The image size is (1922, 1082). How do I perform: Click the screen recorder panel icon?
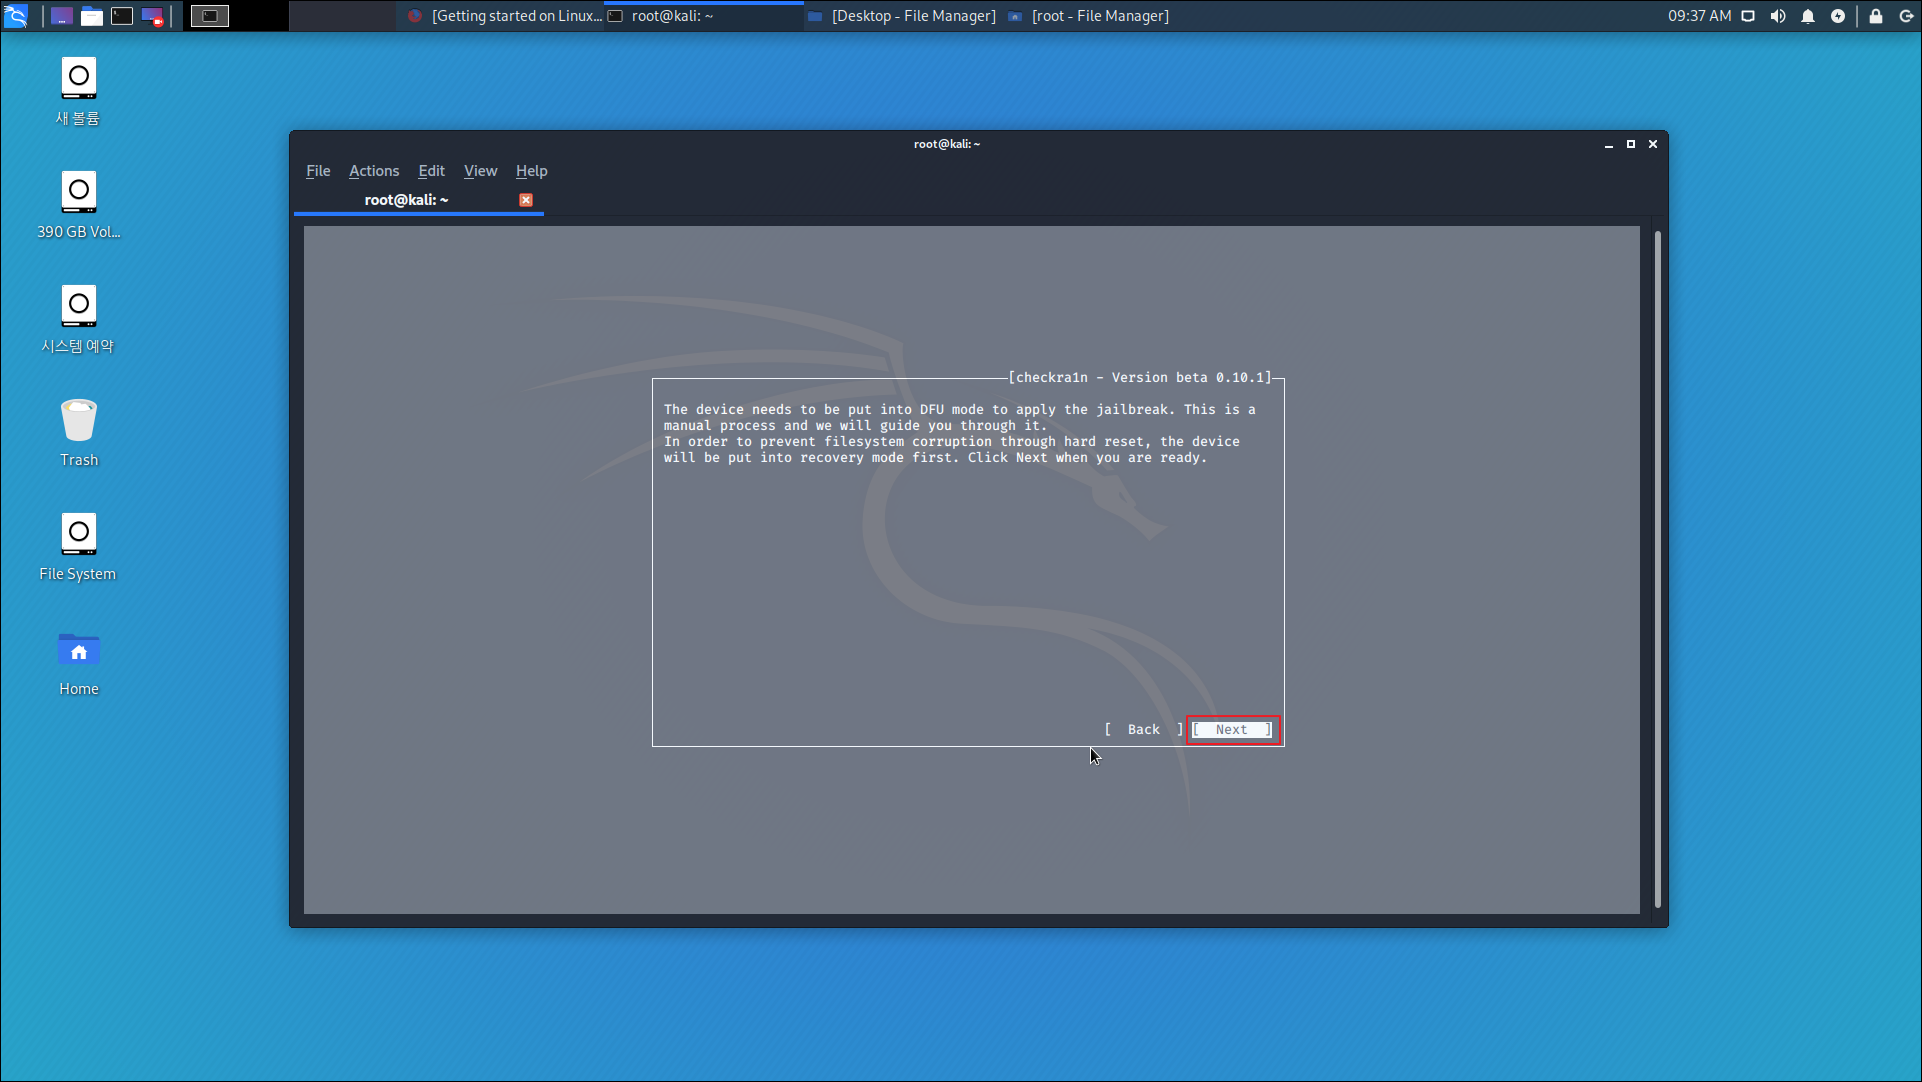point(152,16)
